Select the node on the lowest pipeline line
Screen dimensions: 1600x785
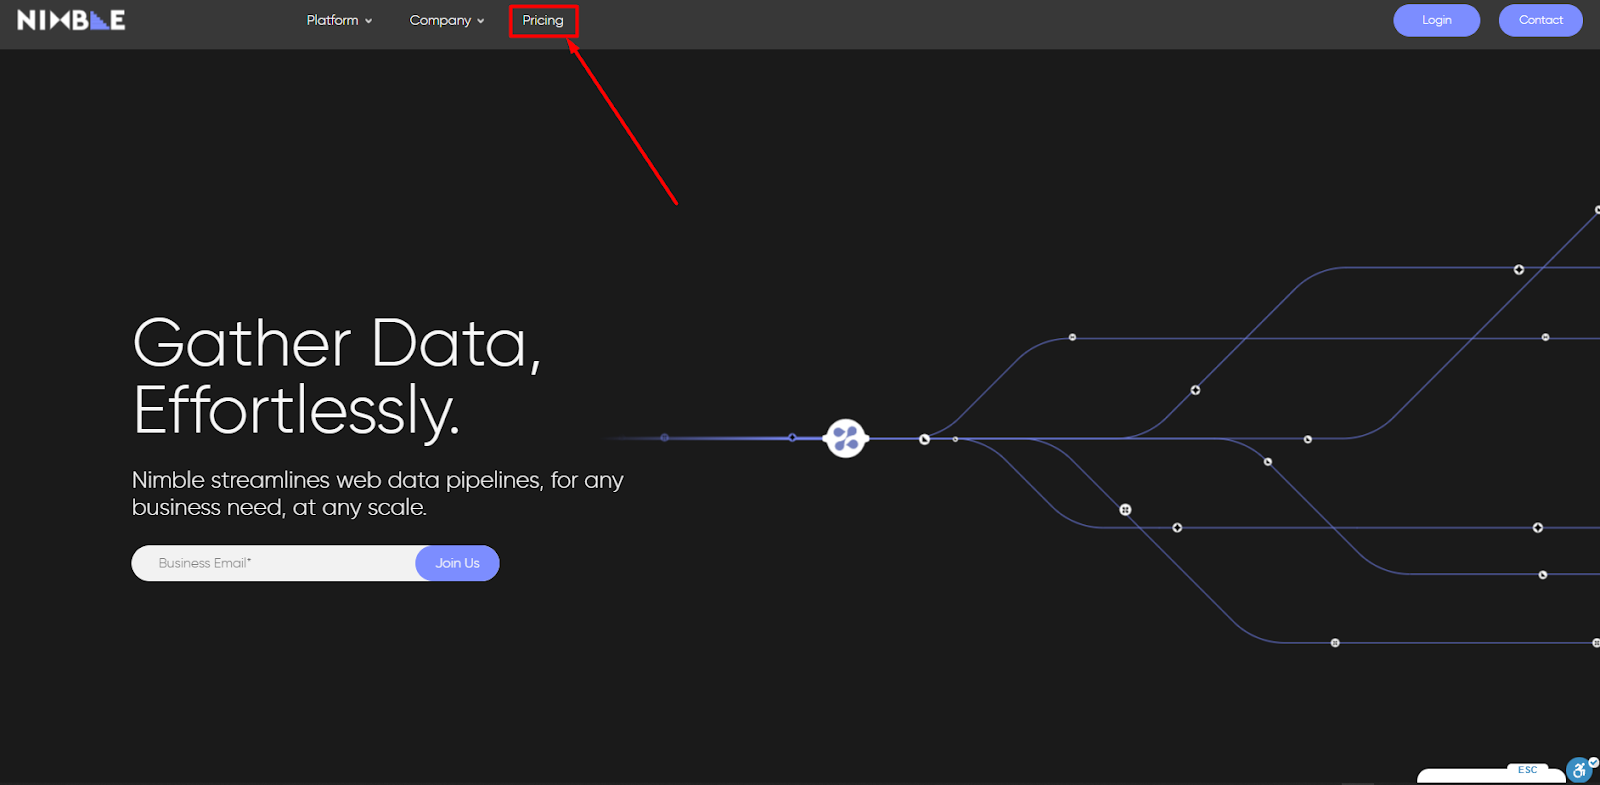1335,643
